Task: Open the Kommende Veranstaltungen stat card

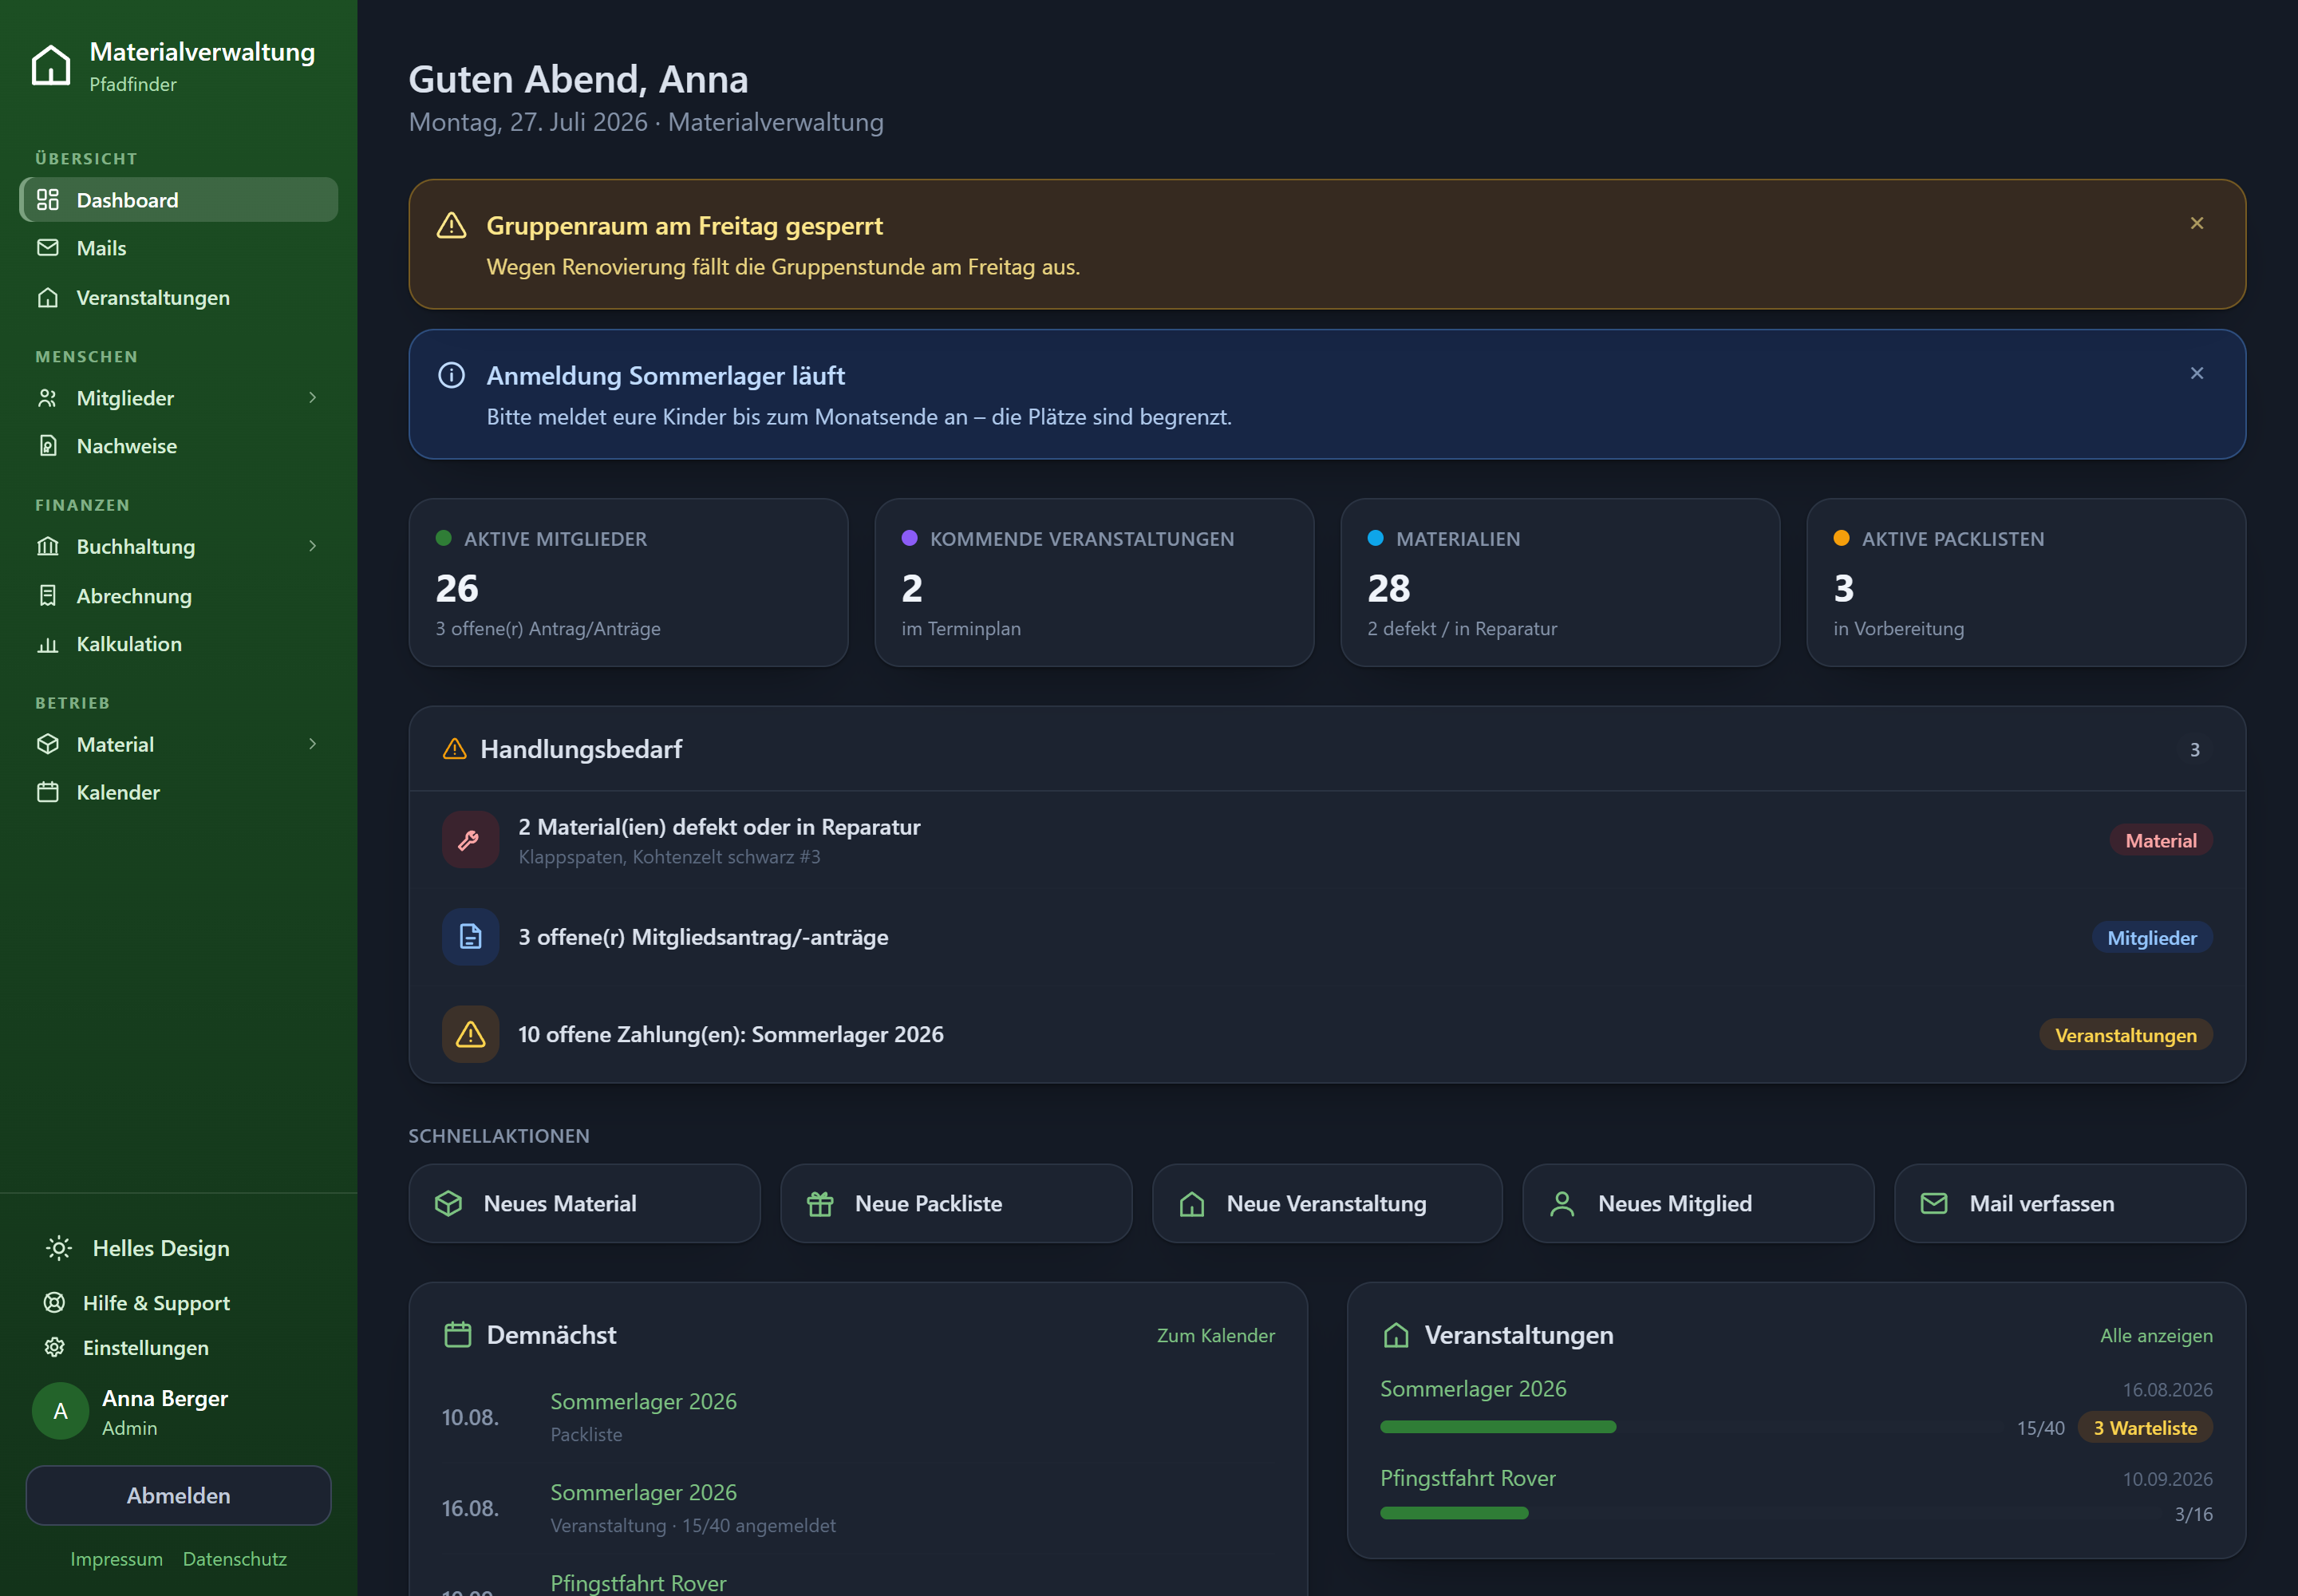Action: coord(1094,583)
